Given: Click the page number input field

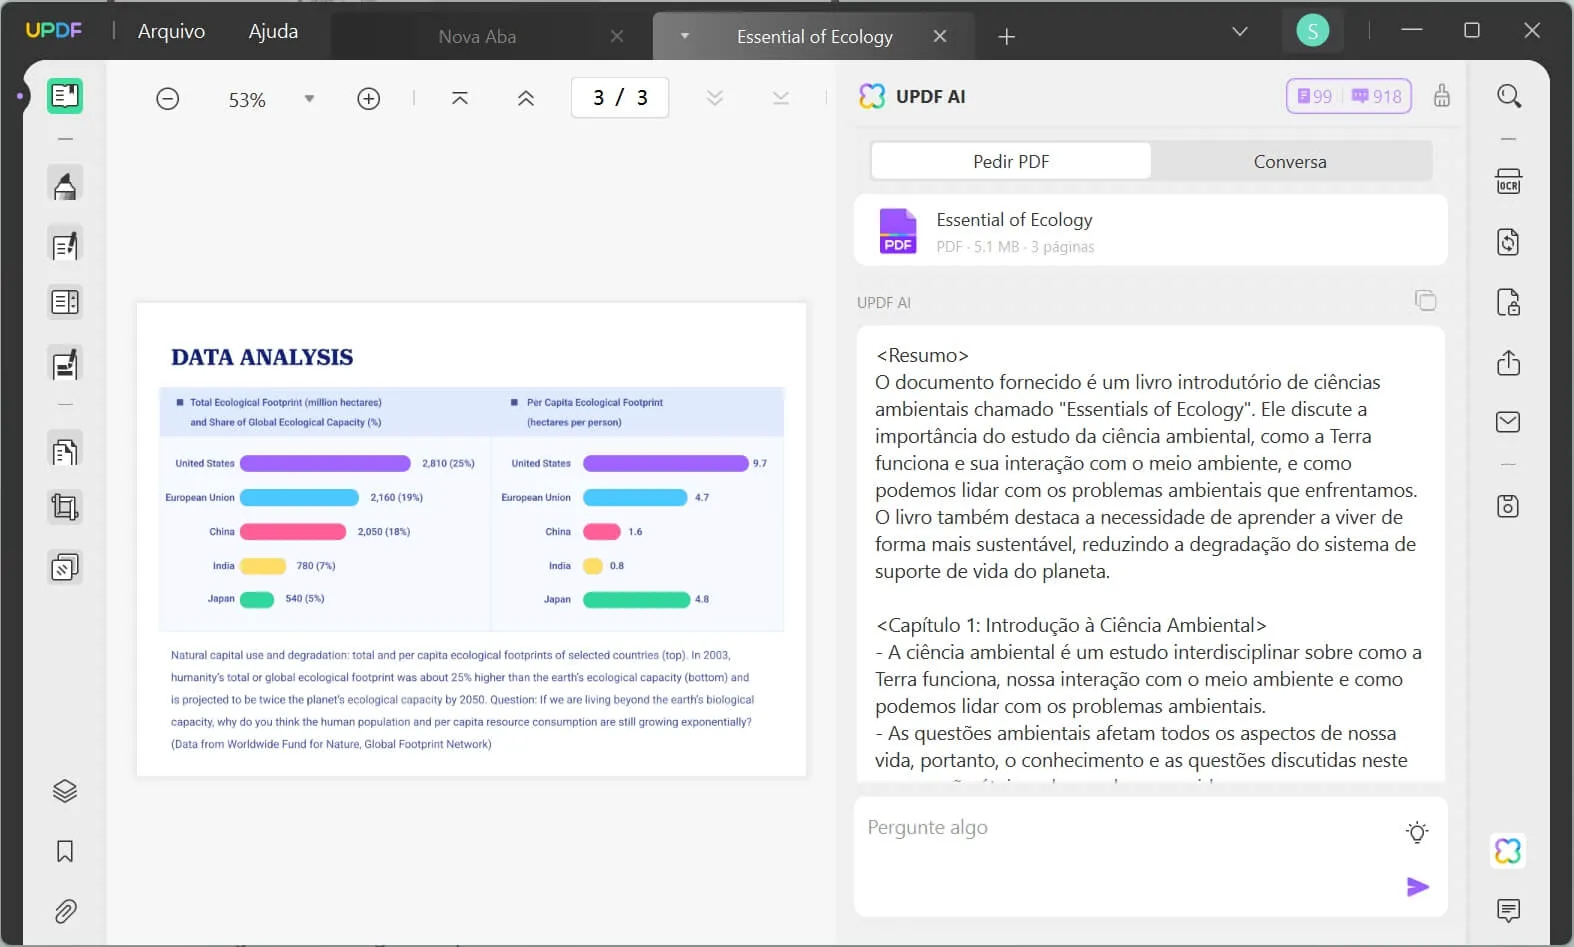Looking at the screenshot, I should pyautogui.click(x=620, y=98).
